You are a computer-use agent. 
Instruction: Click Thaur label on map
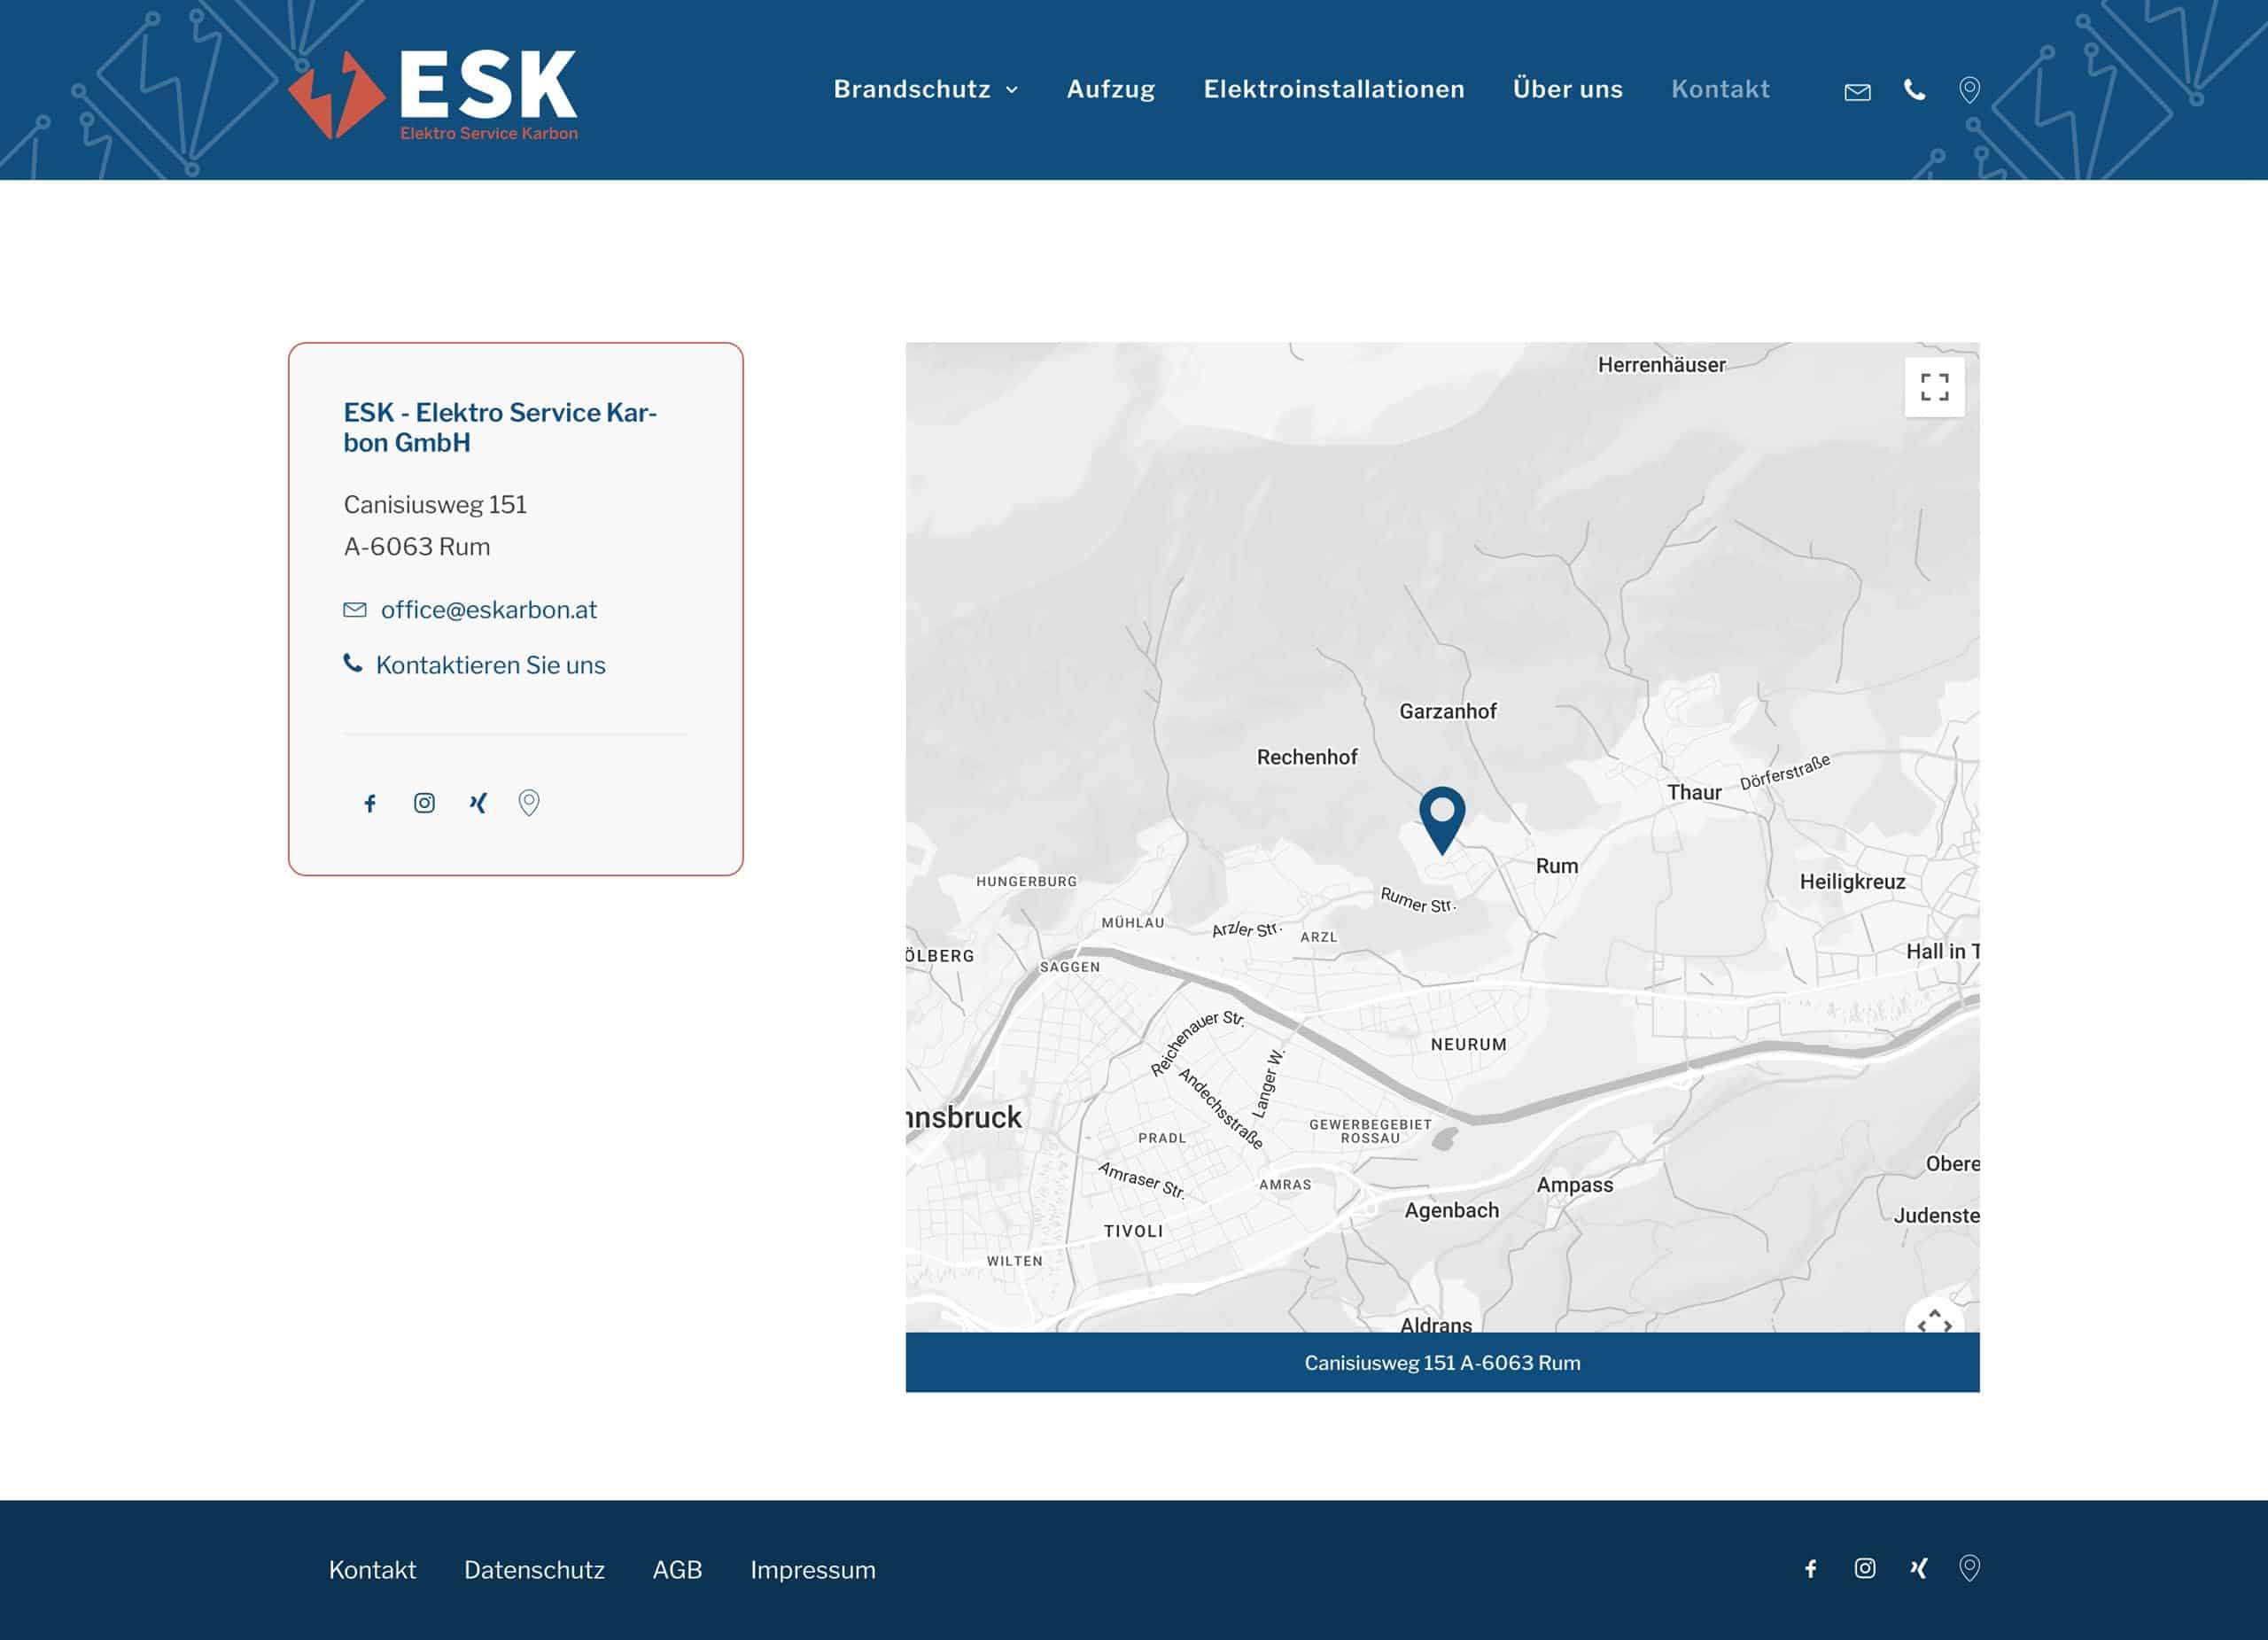click(x=1694, y=792)
